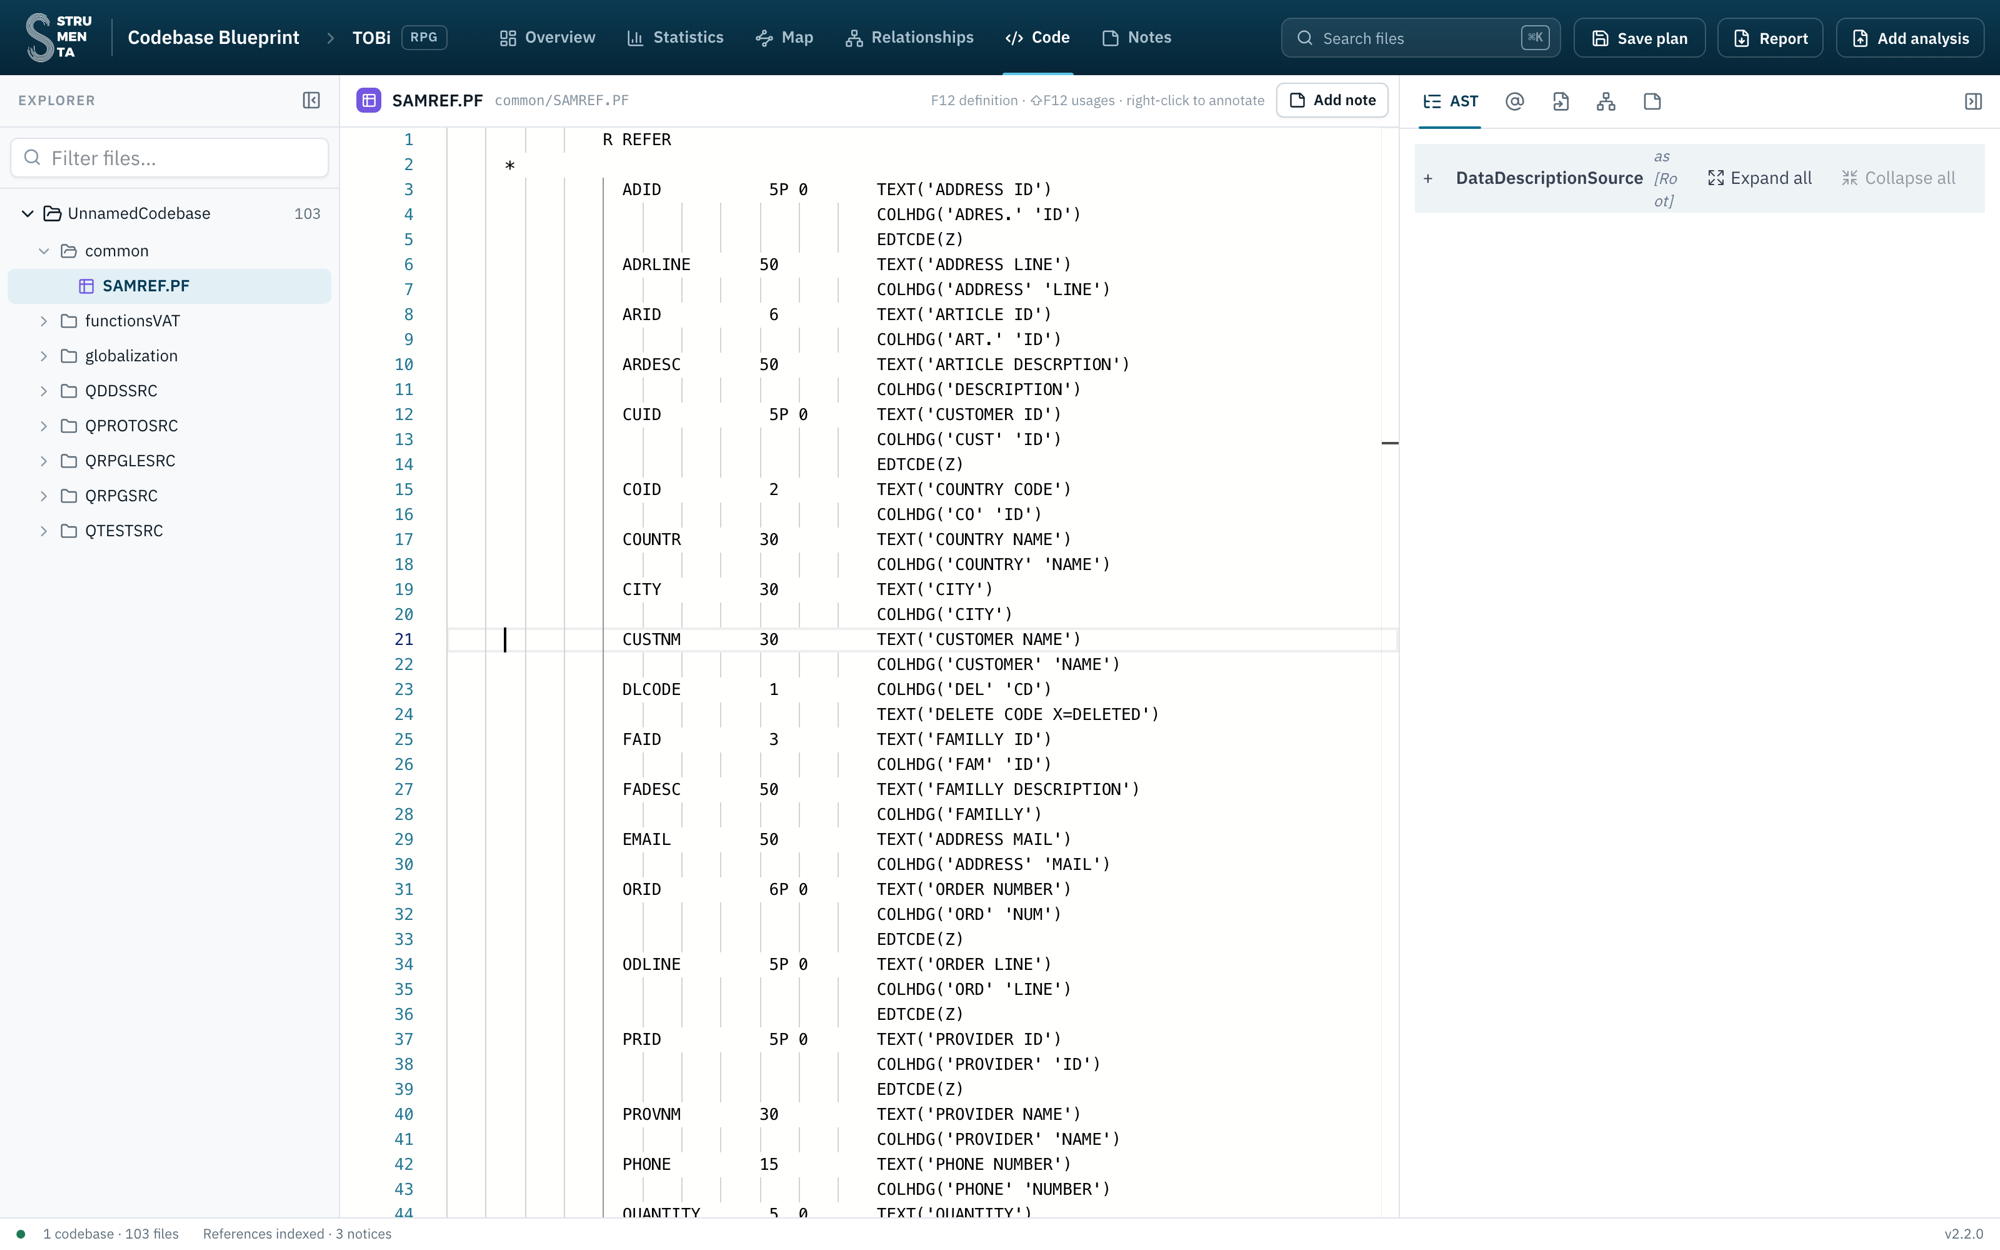Open the hierarchy tree panel icon
This screenshot has width=2000, height=1250.
[1606, 101]
